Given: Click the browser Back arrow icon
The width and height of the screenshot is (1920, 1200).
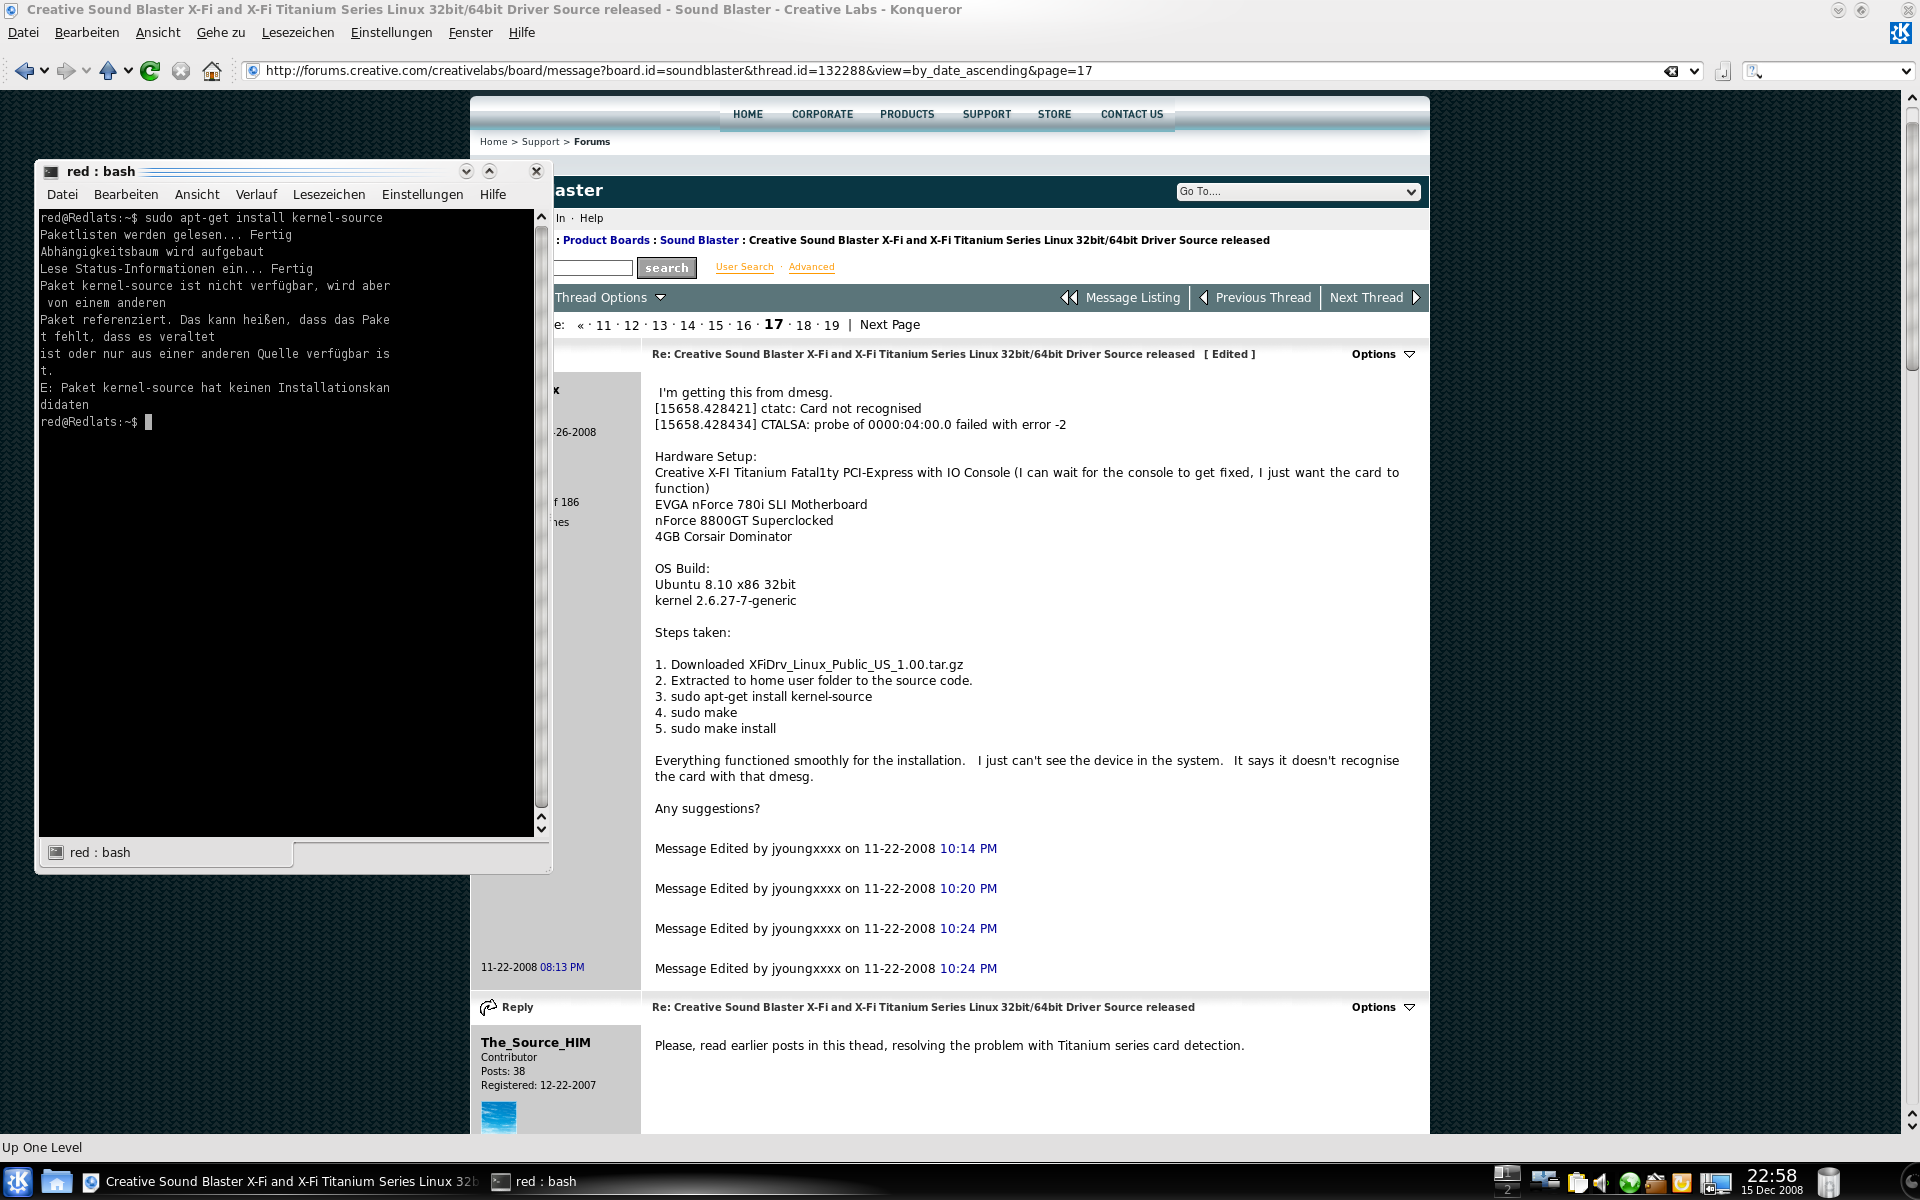Looking at the screenshot, I should [x=24, y=71].
